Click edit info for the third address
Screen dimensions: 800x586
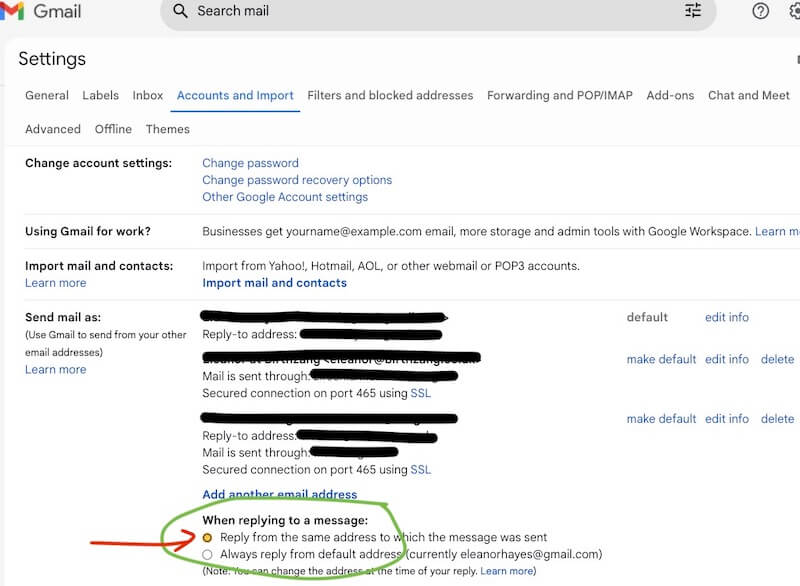727,419
